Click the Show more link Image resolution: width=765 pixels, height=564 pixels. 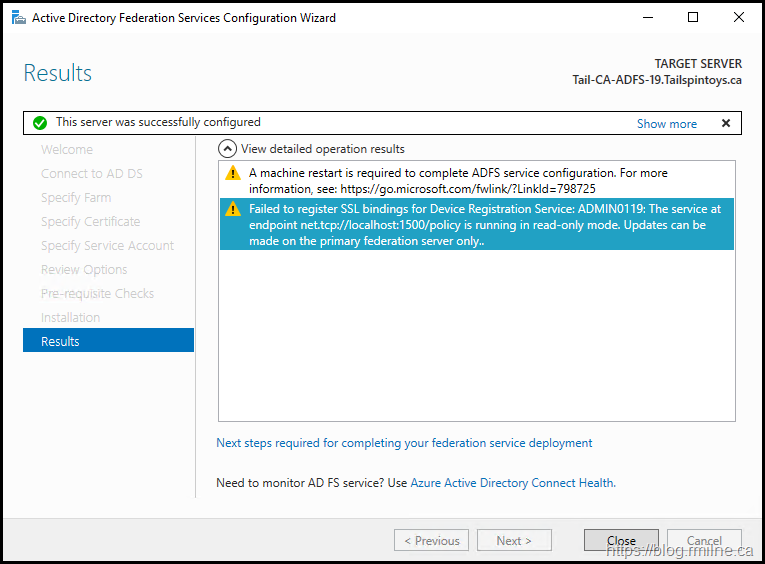(666, 124)
